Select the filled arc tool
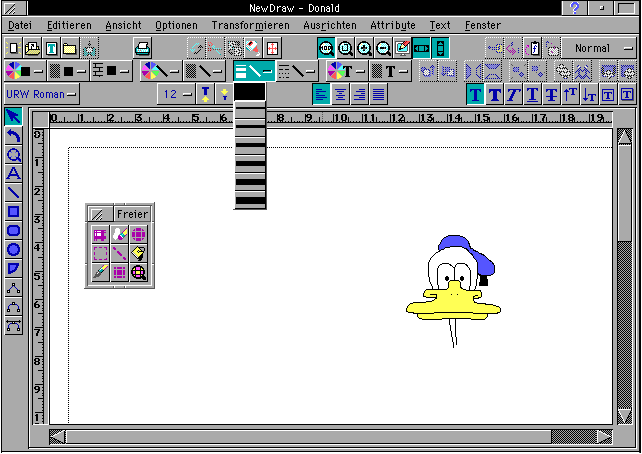 coord(13,269)
